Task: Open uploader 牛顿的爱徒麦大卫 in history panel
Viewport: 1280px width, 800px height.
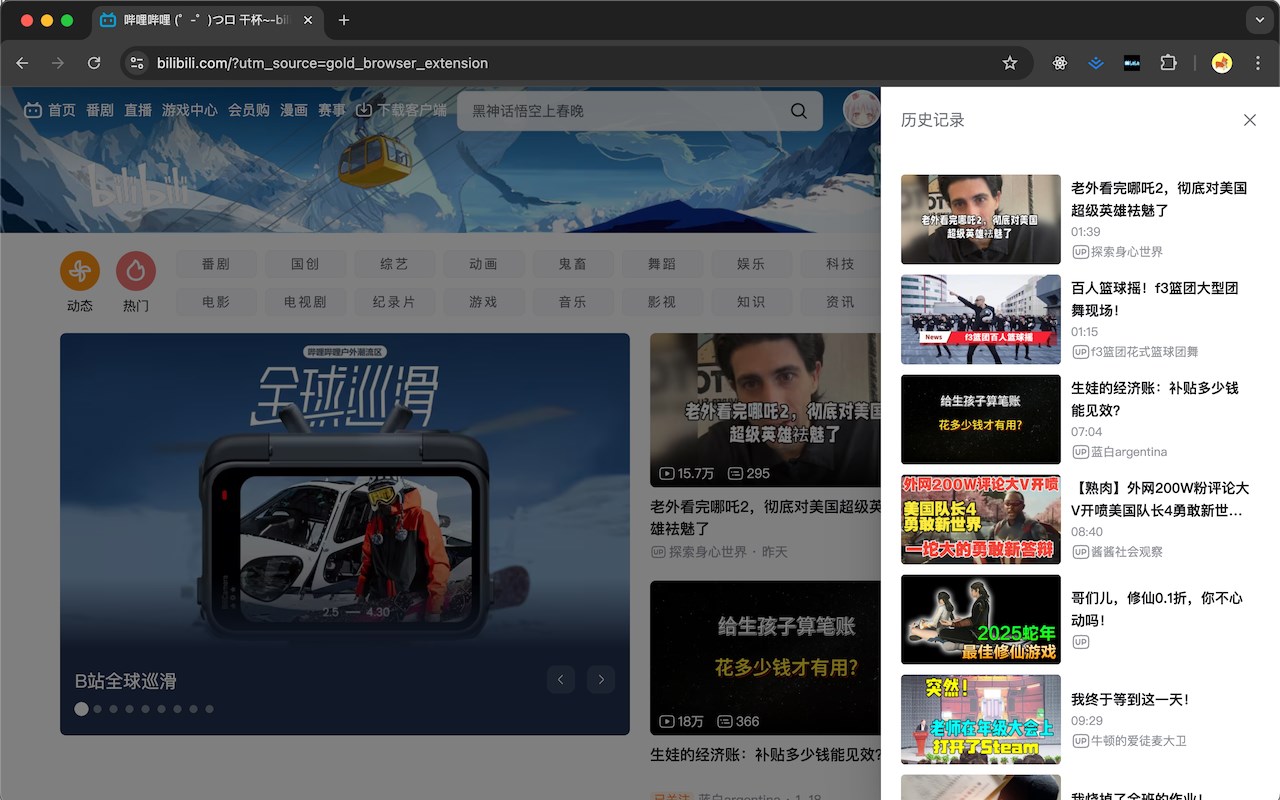Action: tap(1129, 741)
